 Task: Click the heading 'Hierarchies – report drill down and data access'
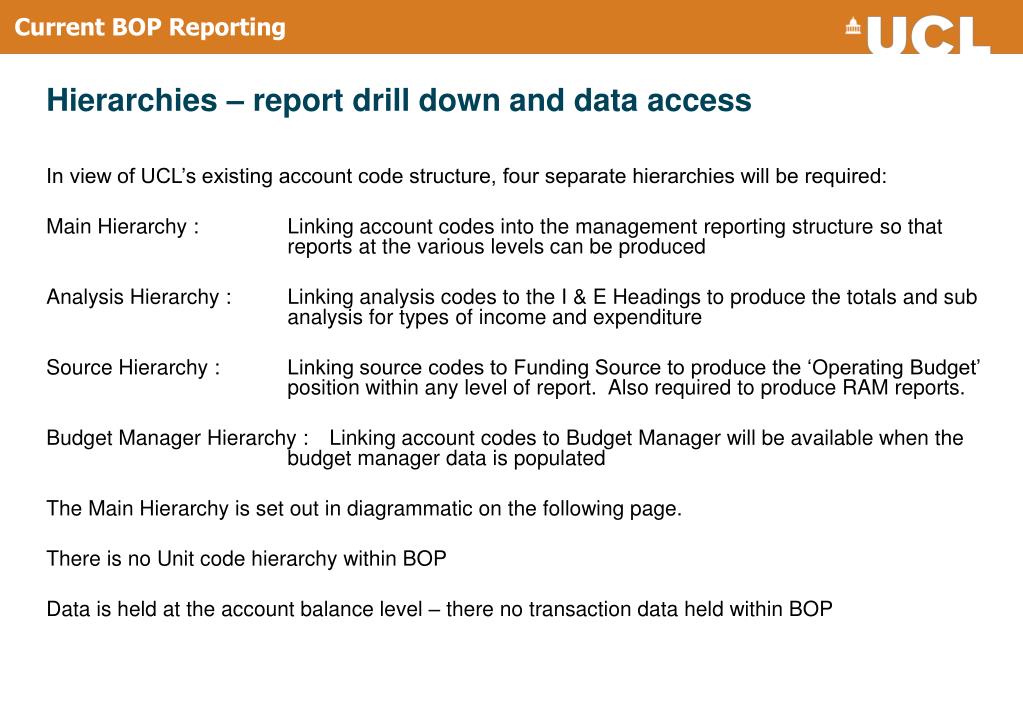pyautogui.click(x=399, y=100)
